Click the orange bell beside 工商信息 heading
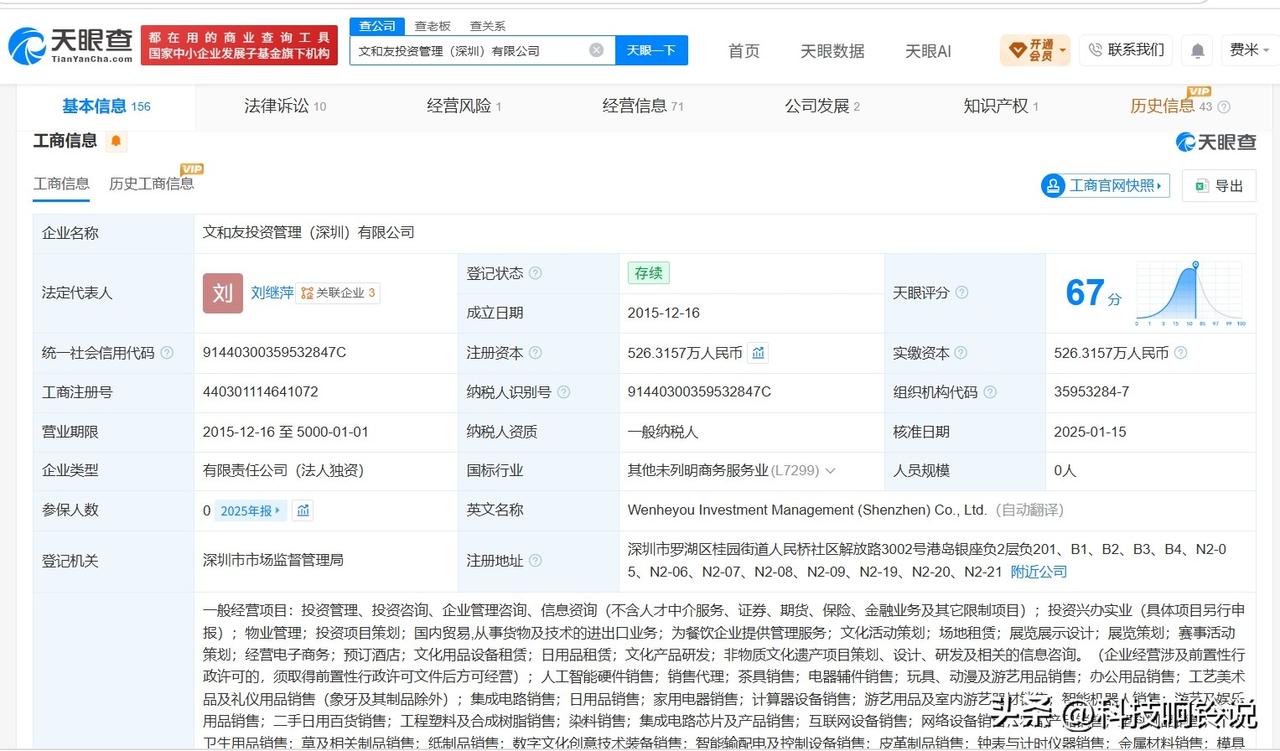1280x751 pixels. 117,141
